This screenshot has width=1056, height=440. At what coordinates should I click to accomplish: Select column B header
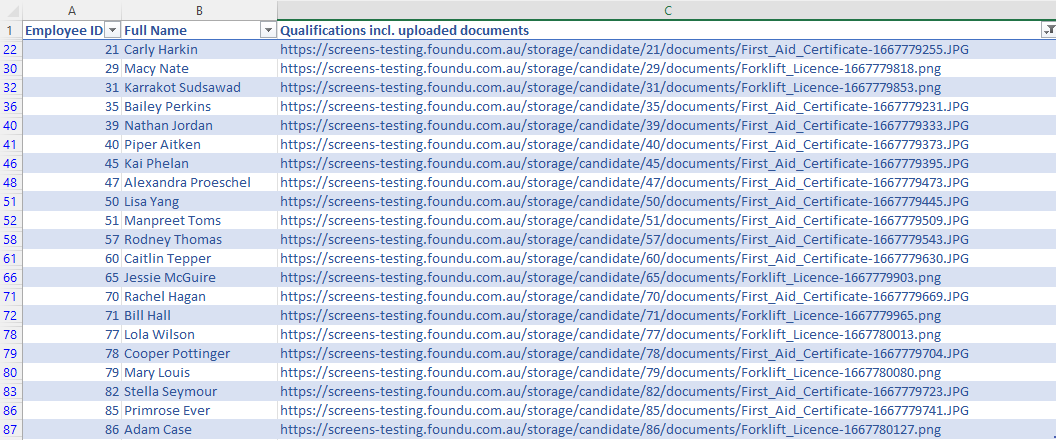pyautogui.click(x=199, y=9)
